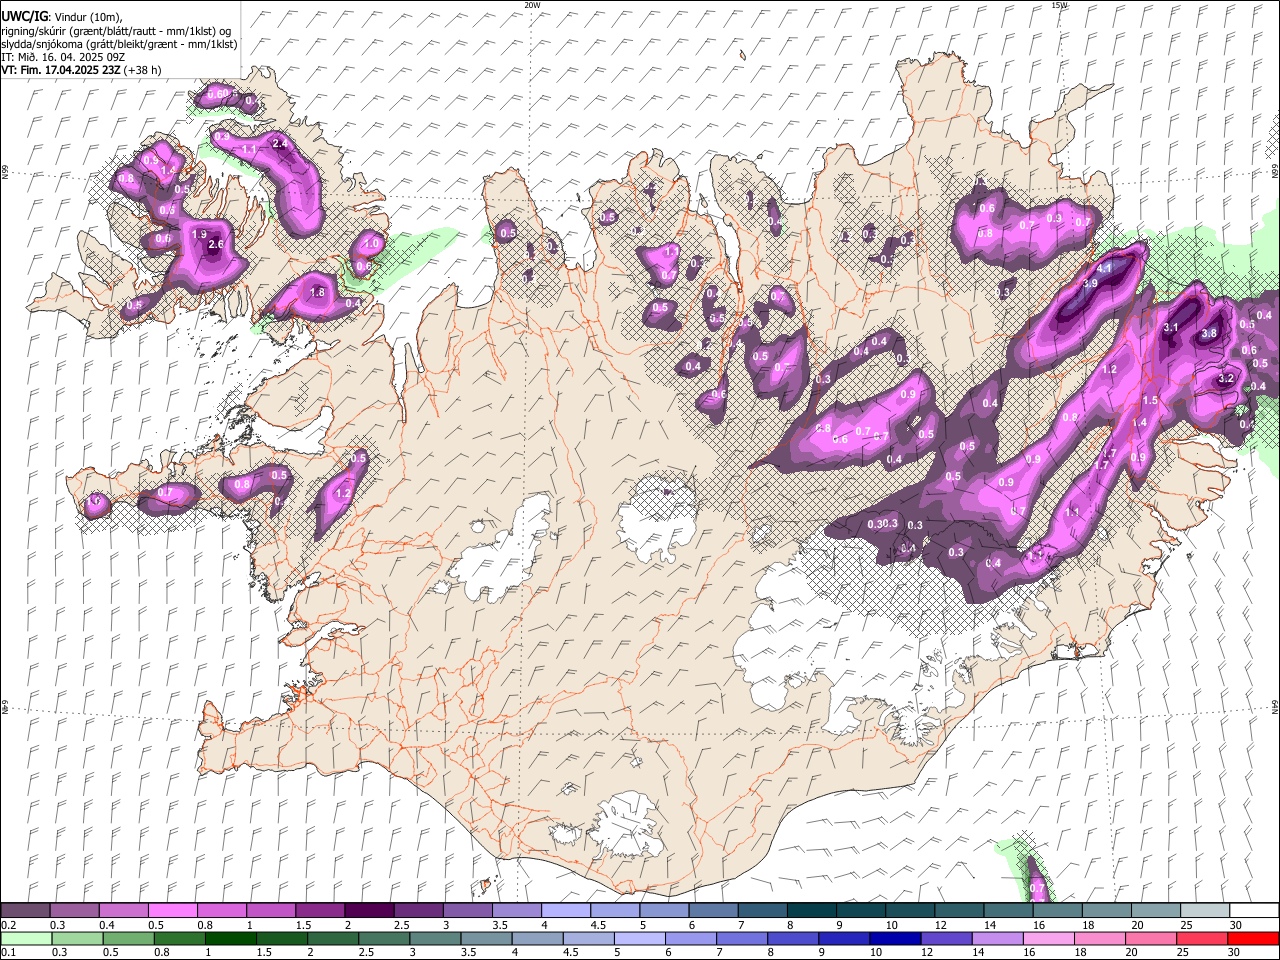This screenshot has height=960, width=1280.
Task: Click the '3.9' precipitation value in the east
Action: [x=1090, y=284]
